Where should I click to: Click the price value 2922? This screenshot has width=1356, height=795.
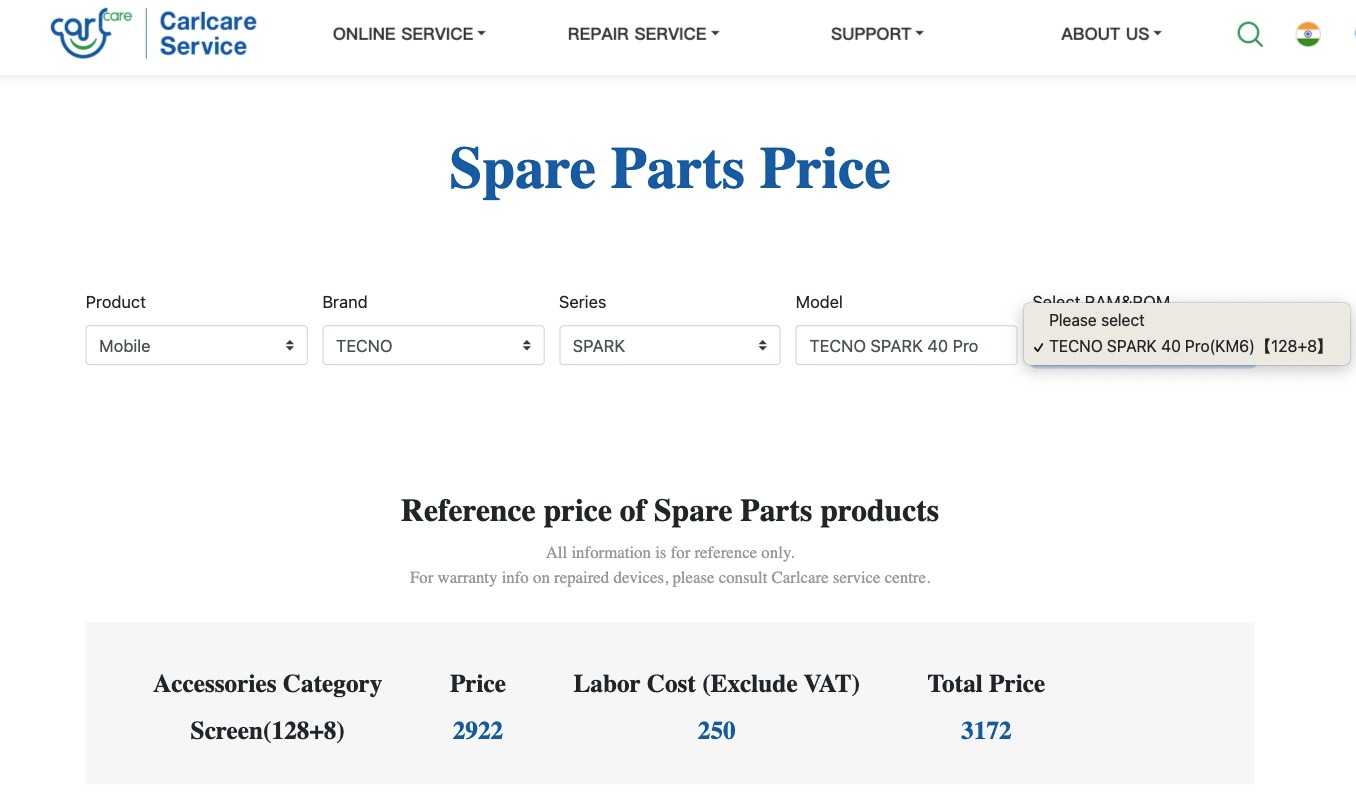point(477,731)
